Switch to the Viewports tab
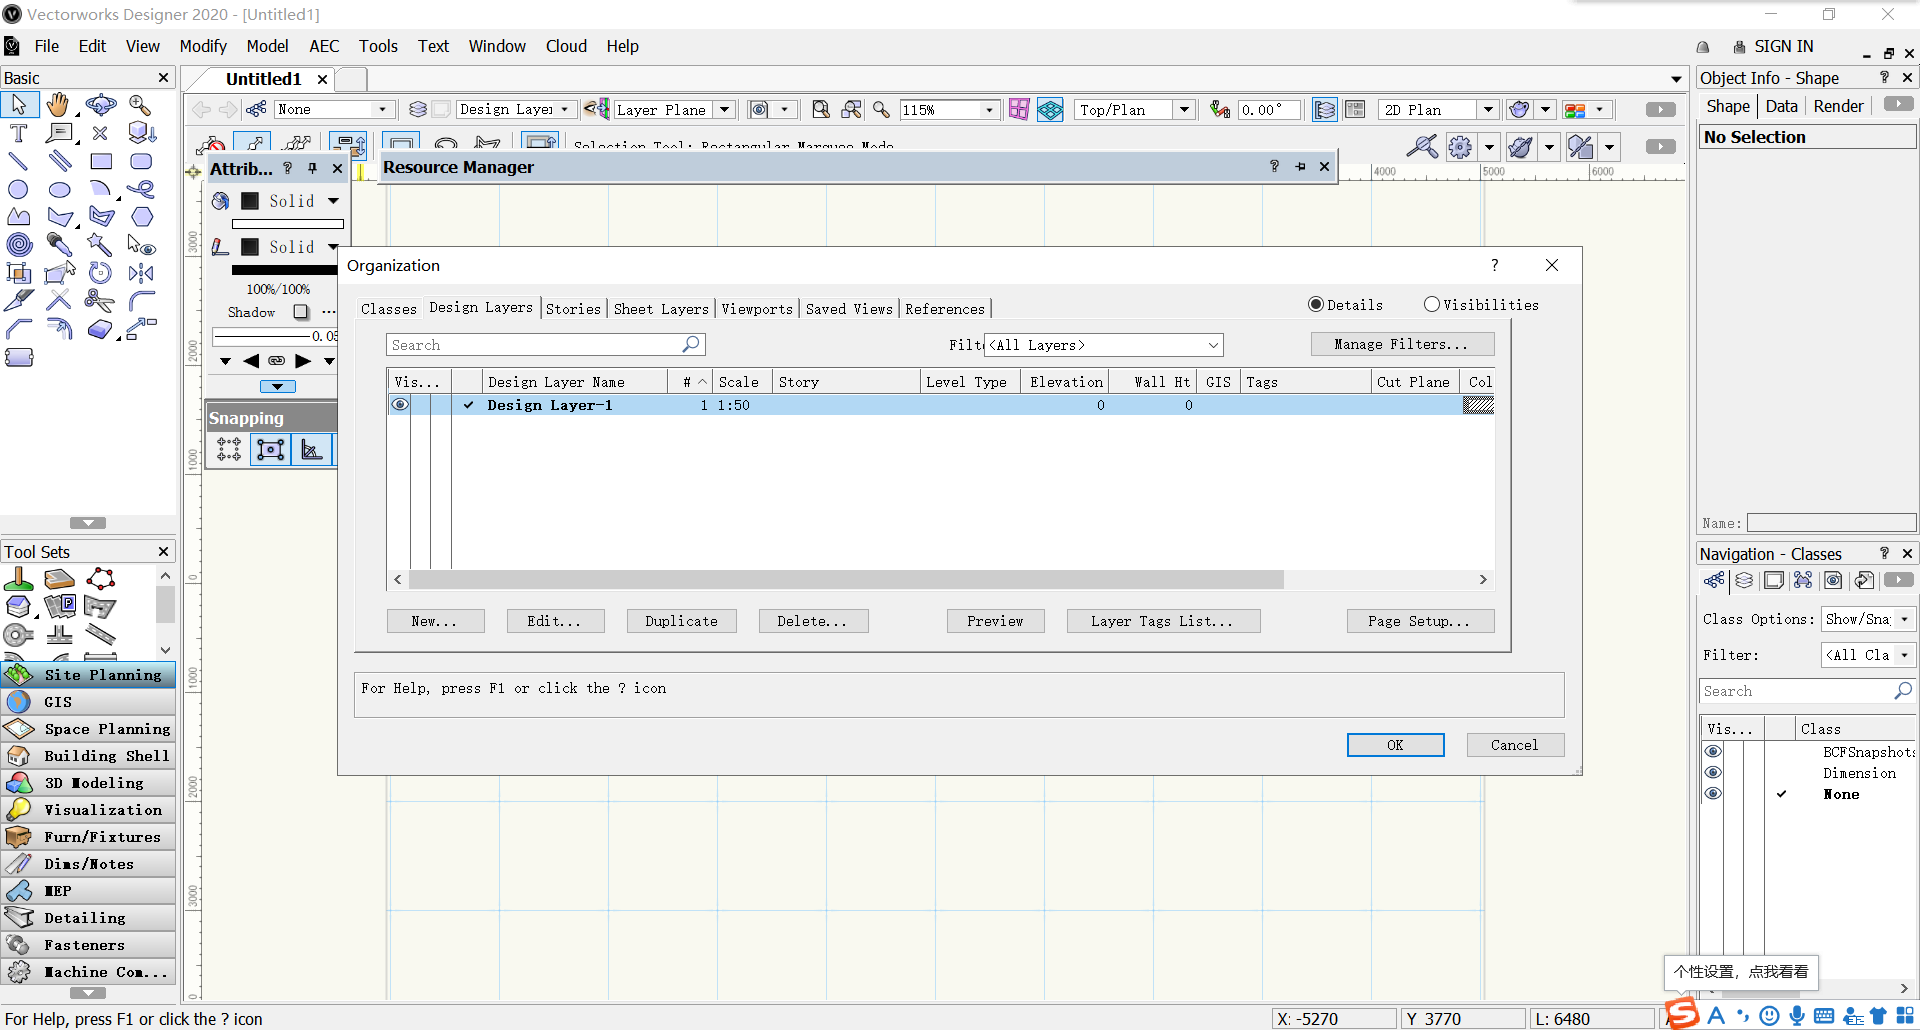The image size is (1920, 1030). (757, 309)
